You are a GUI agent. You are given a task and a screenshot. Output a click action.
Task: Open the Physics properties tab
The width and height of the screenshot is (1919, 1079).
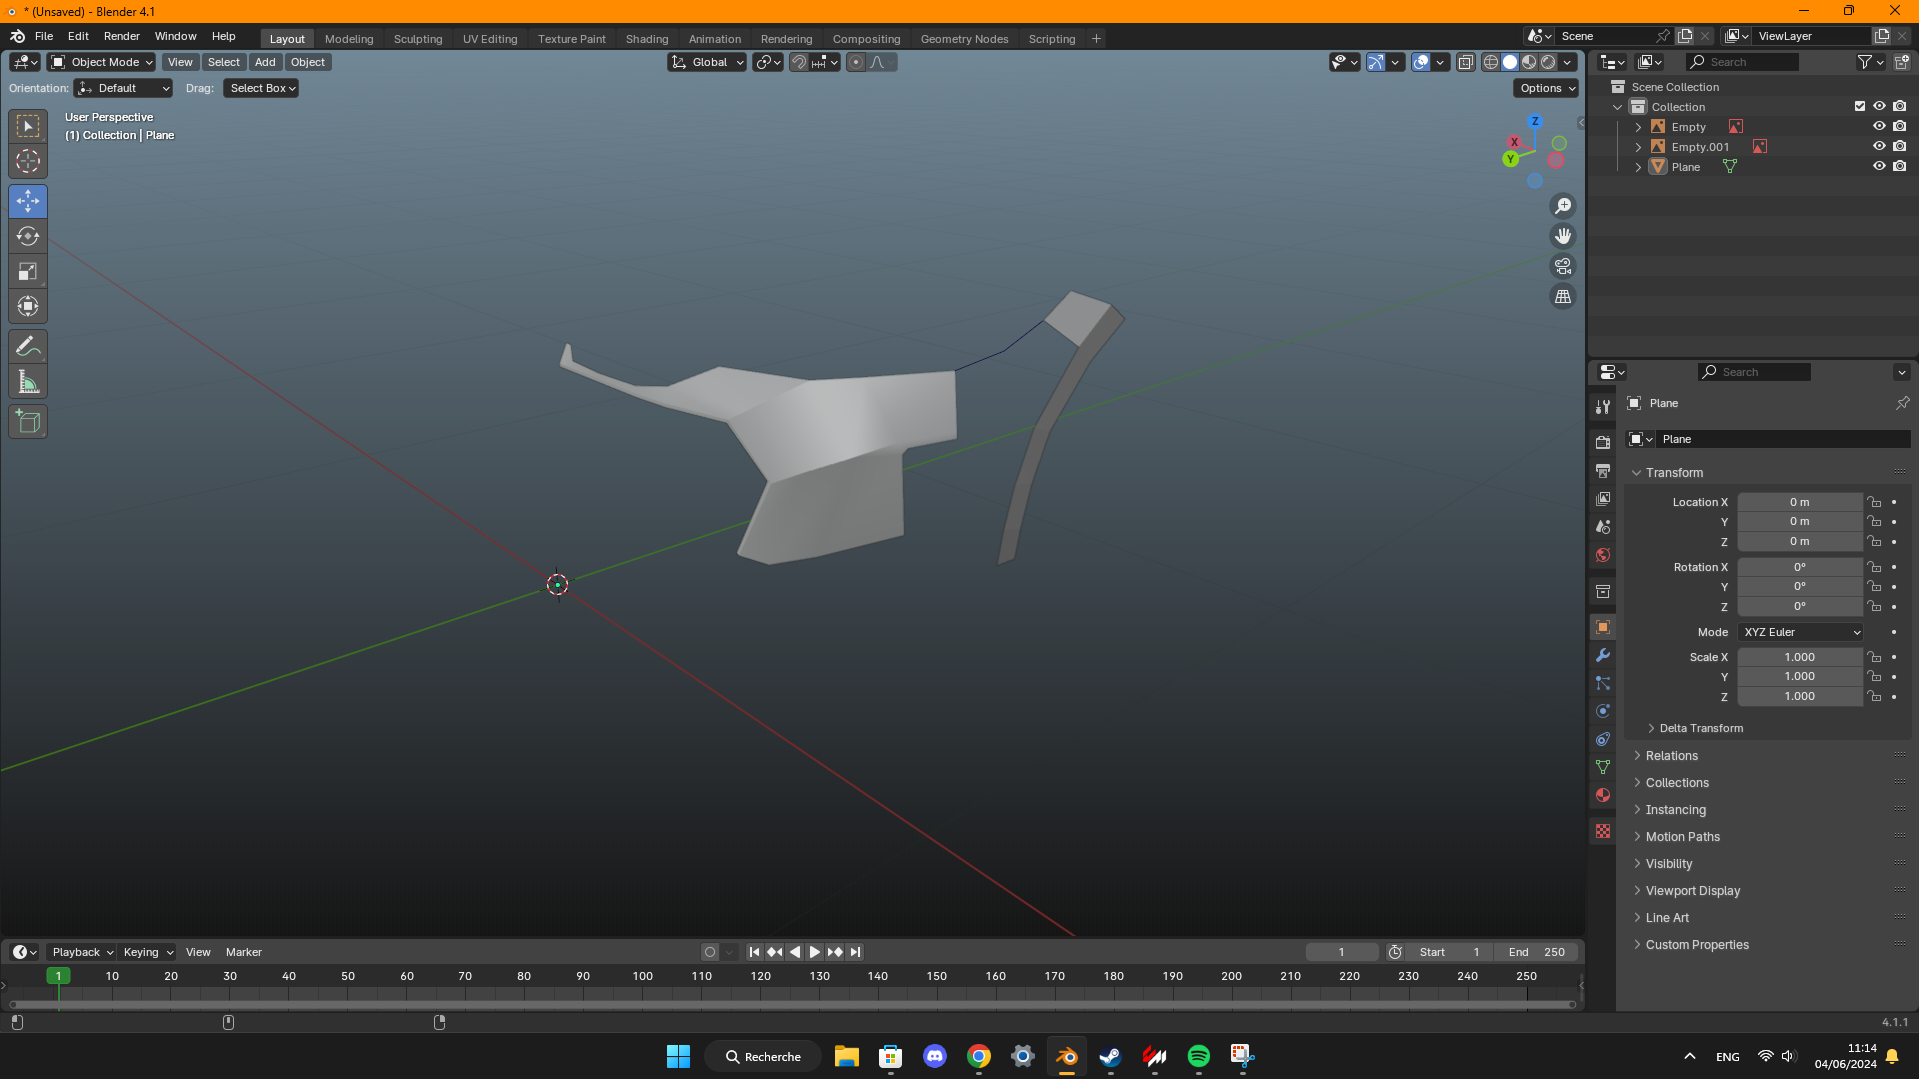(1603, 711)
